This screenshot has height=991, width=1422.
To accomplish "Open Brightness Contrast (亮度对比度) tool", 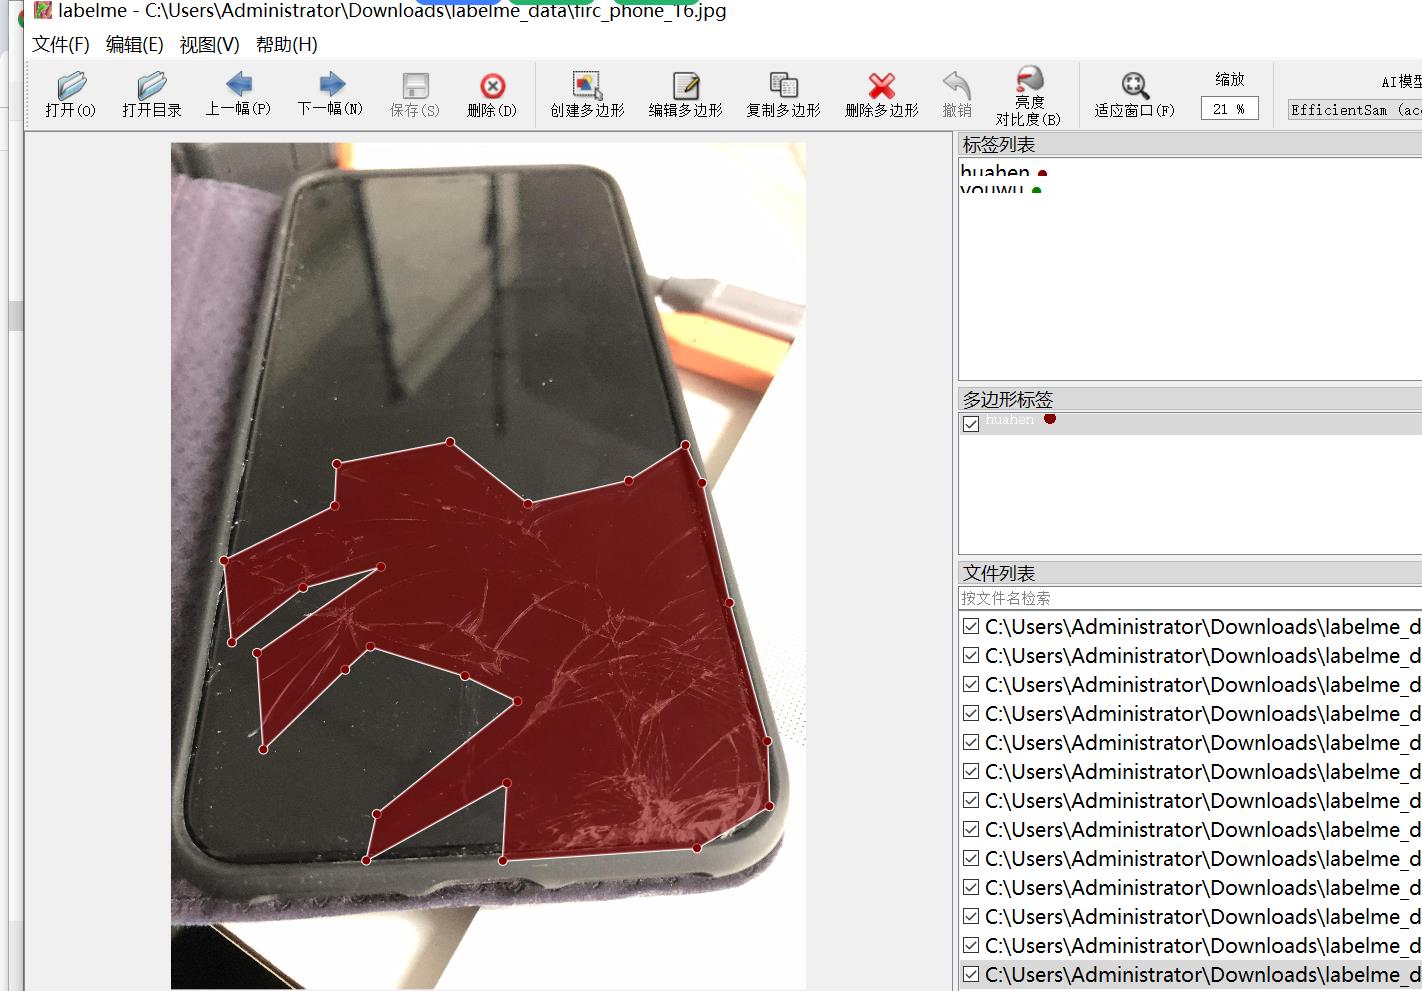I will 1028,82.
